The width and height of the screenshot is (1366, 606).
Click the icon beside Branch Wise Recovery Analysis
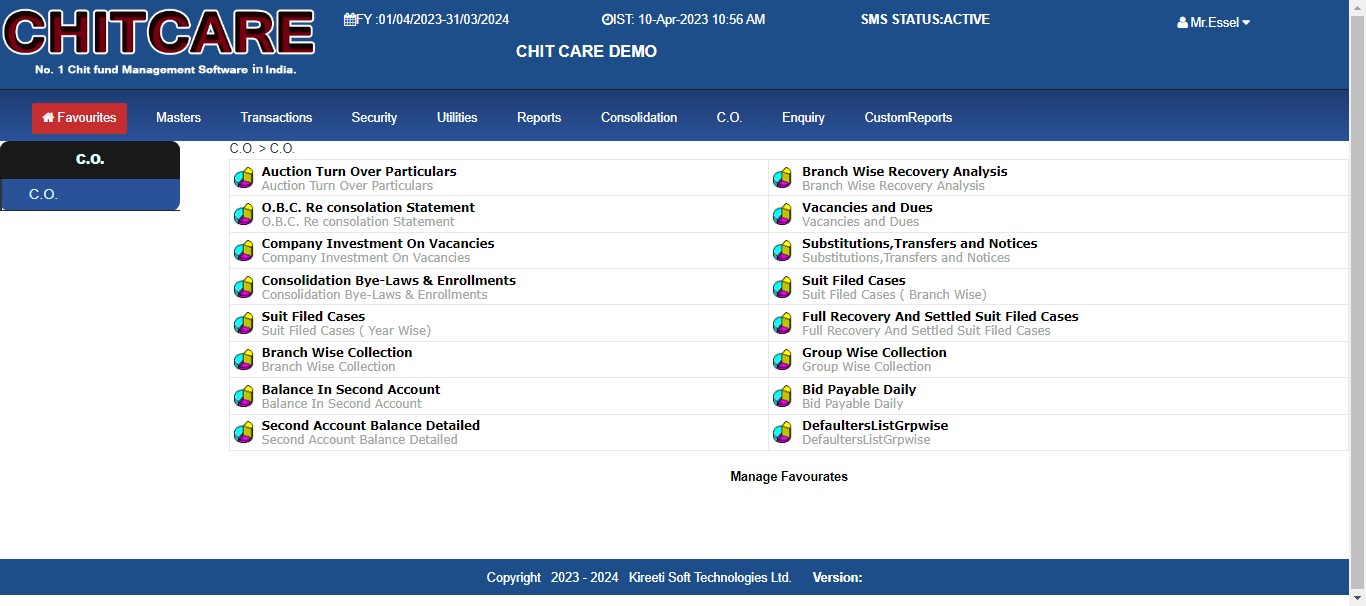(x=782, y=178)
